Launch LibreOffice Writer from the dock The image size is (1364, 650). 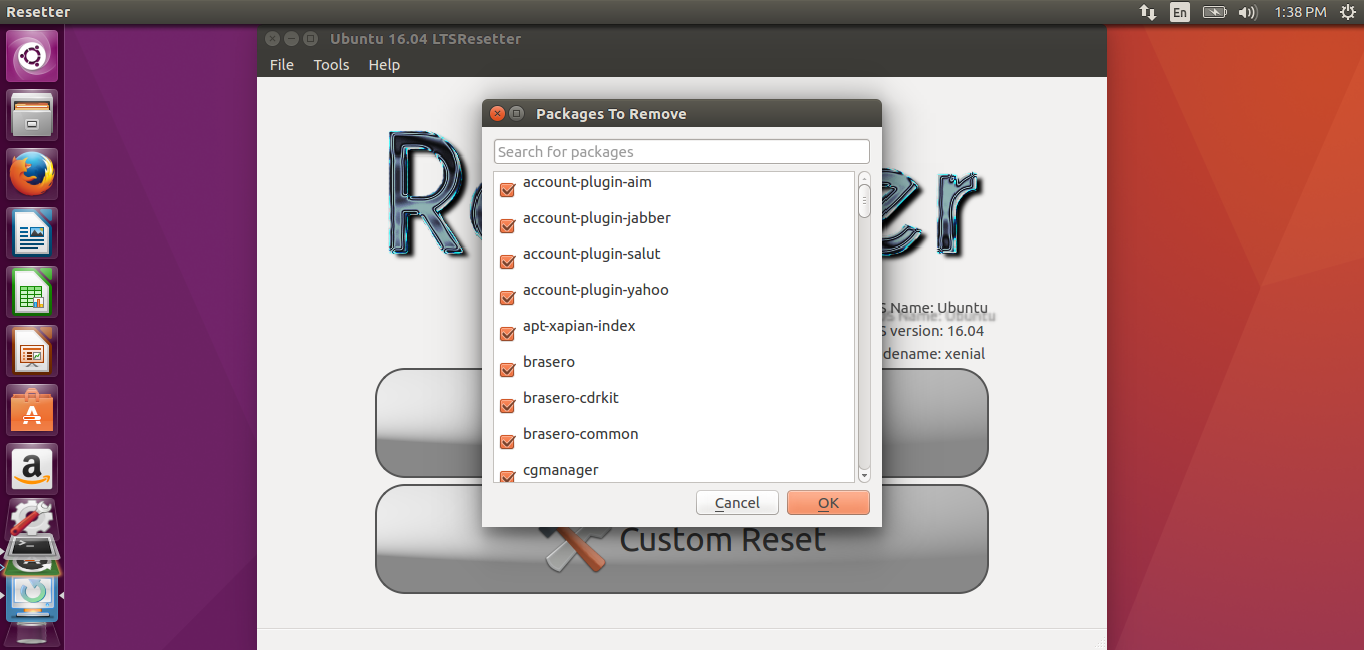pyautogui.click(x=33, y=233)
